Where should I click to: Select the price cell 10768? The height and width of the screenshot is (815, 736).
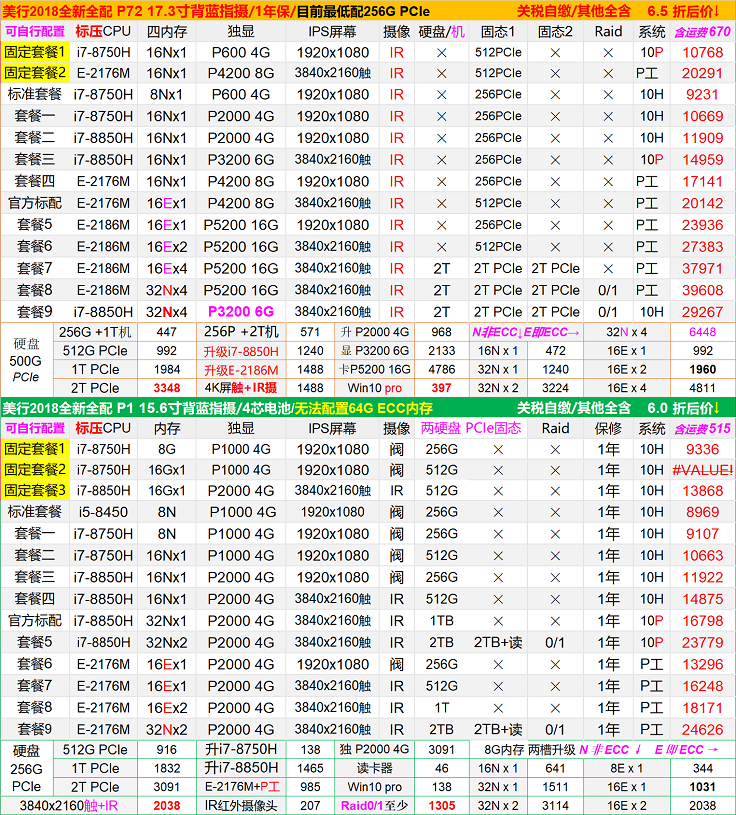pos(703,52)
